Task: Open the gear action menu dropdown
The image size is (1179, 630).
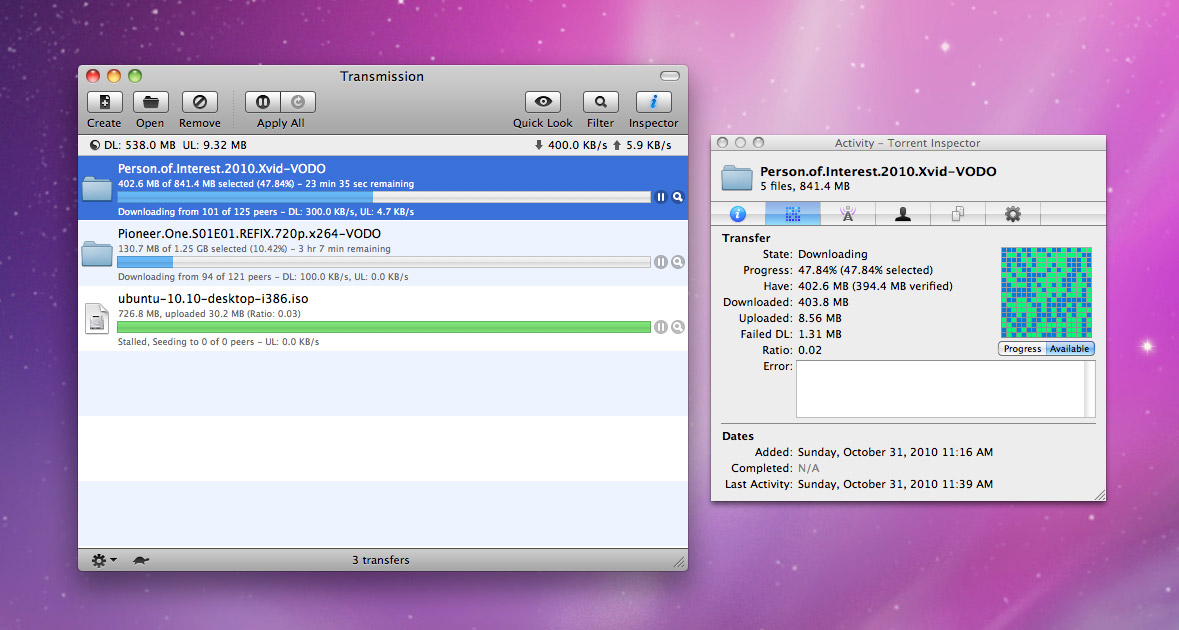Action: [x=104, y=560]
